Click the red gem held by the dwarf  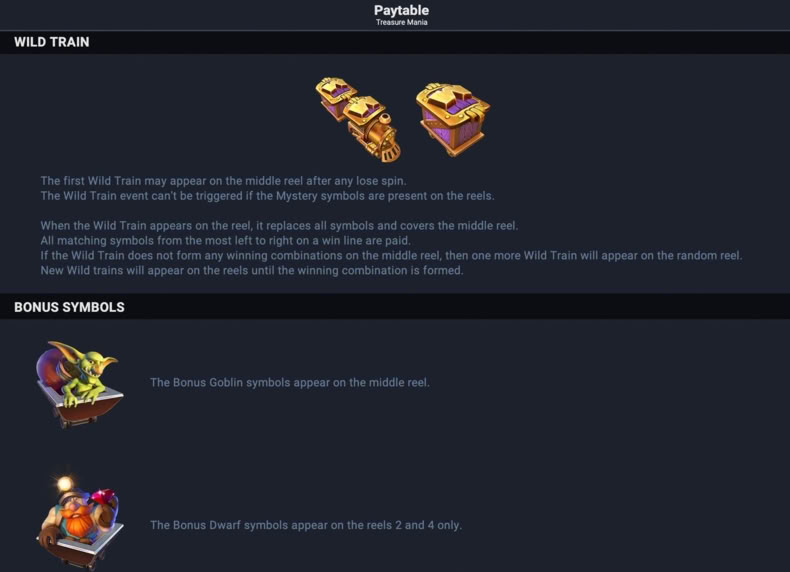click(x=103, y=496)
